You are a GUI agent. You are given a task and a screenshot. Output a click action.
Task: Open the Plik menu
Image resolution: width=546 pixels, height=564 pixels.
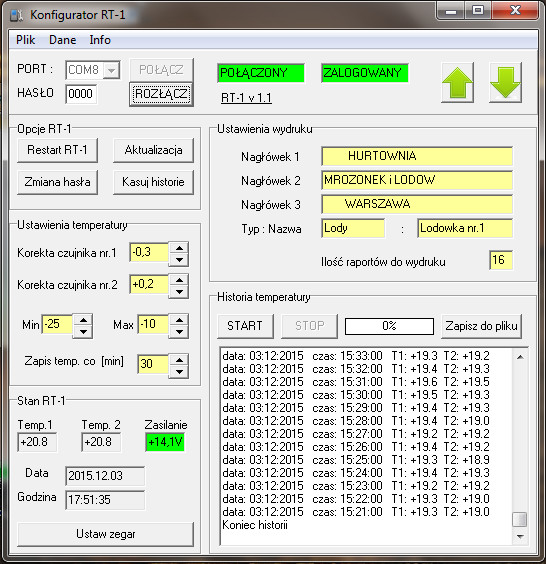26,40
